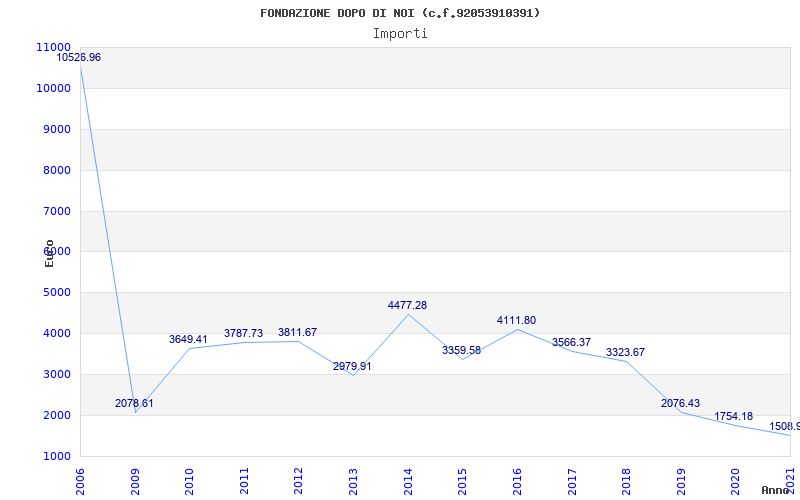This screenshot has width=800, height=500.
Task: Click the 2011 x-axis year label
Action: pos(244,481)
